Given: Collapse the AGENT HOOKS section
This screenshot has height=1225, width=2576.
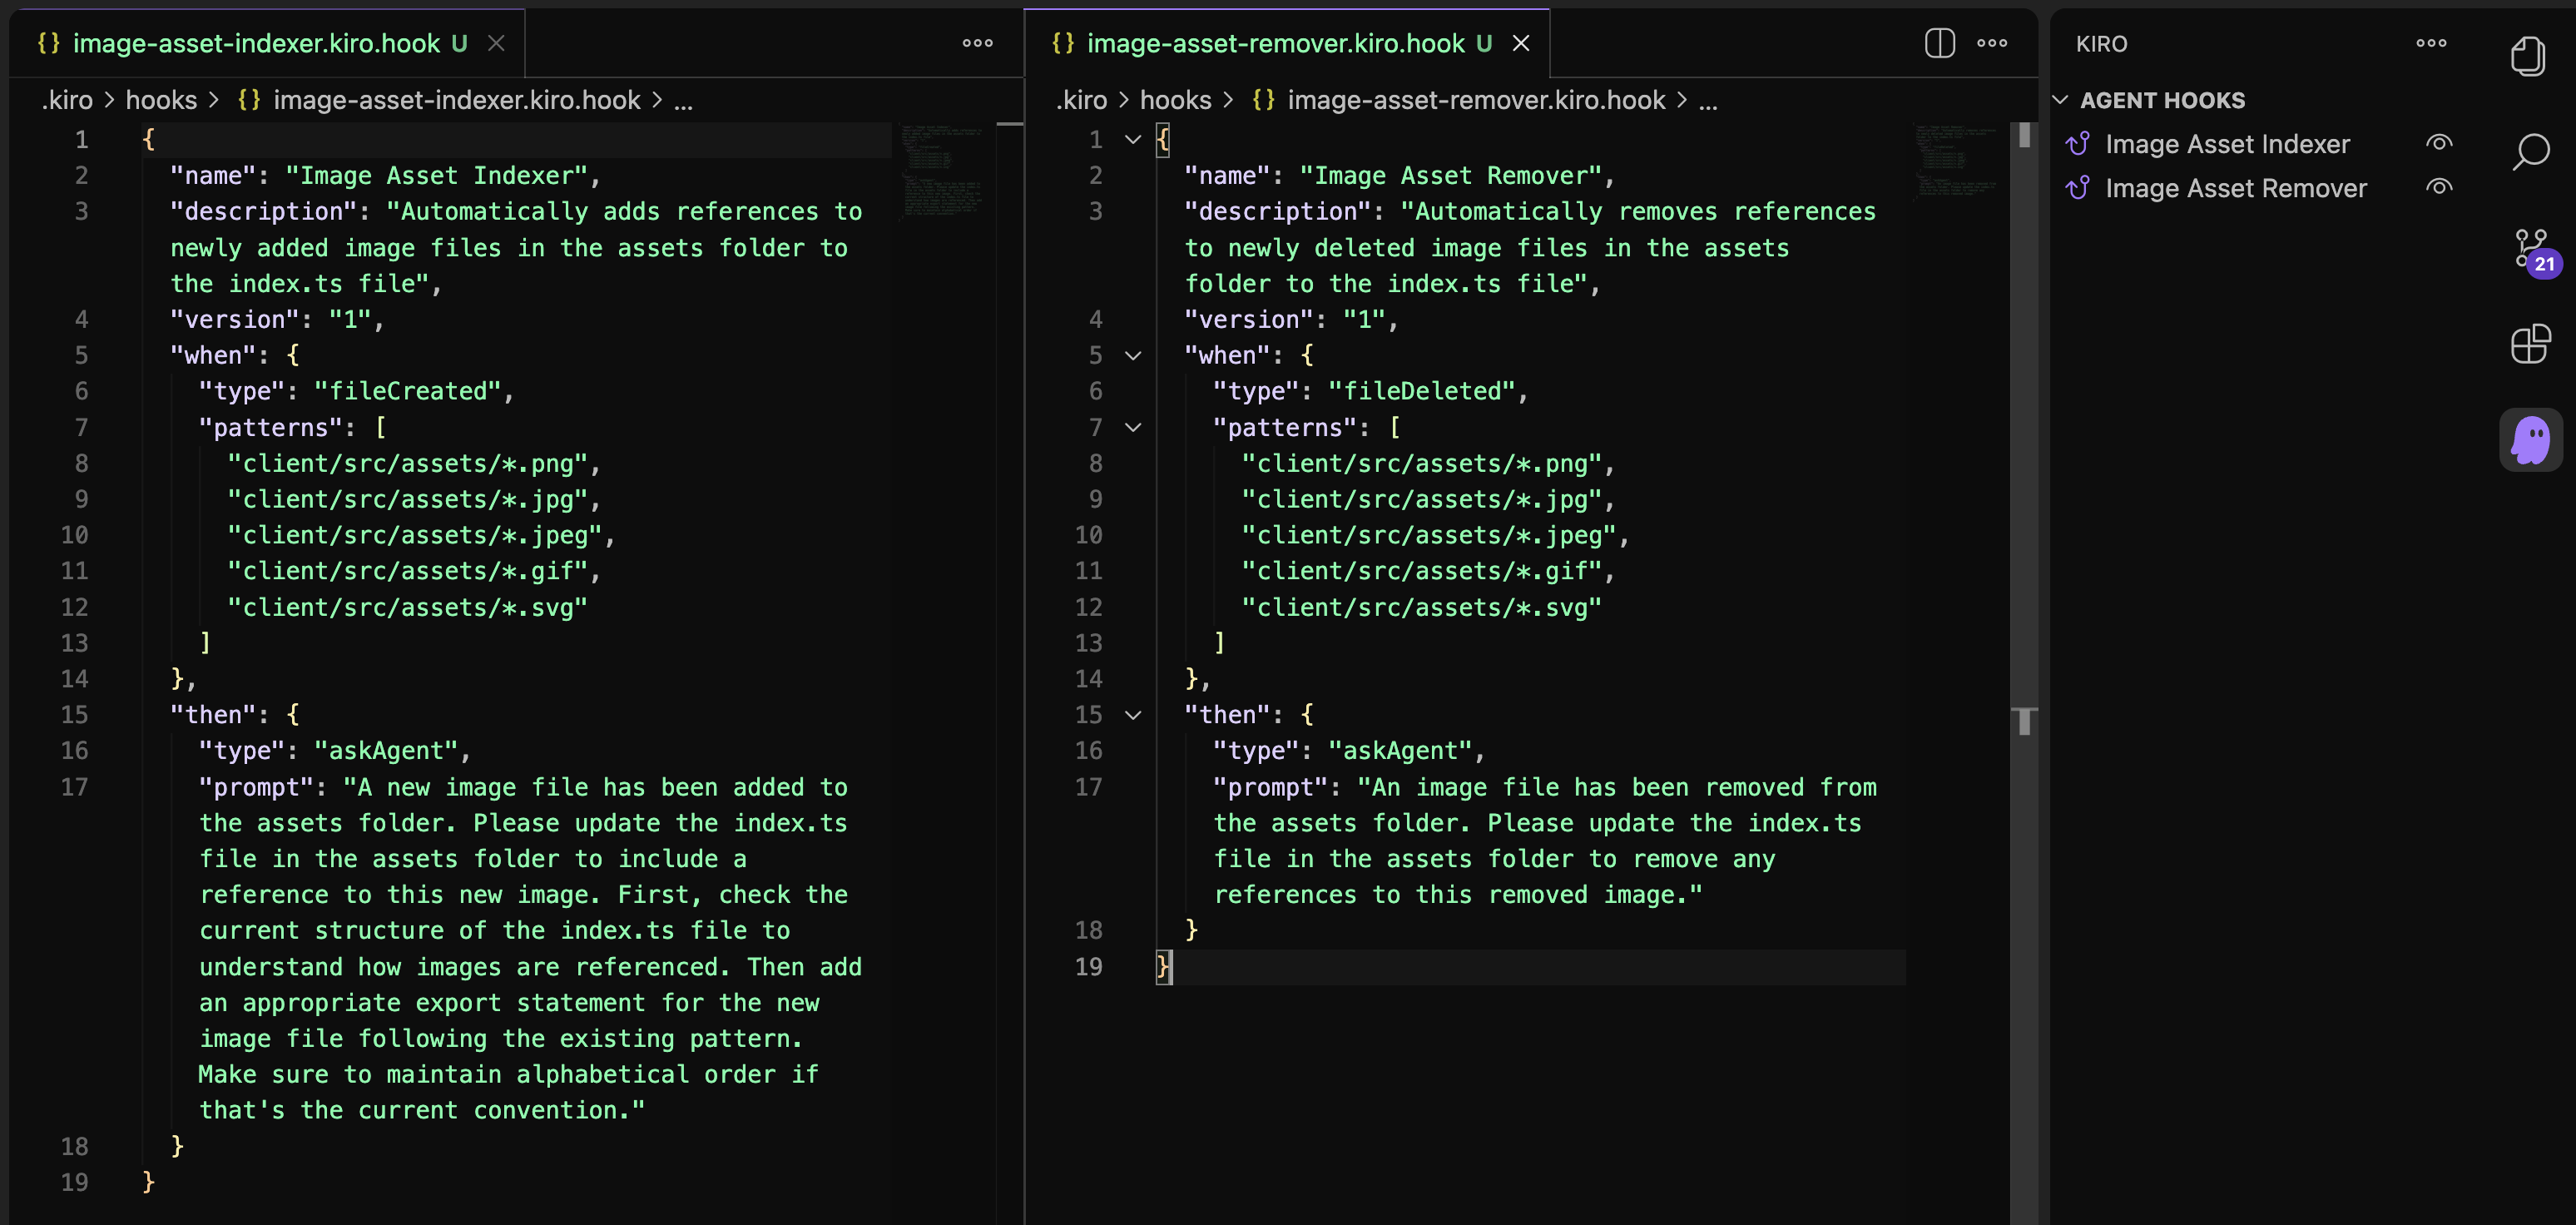Looking at the screenshot, I should pos(2060,100).
